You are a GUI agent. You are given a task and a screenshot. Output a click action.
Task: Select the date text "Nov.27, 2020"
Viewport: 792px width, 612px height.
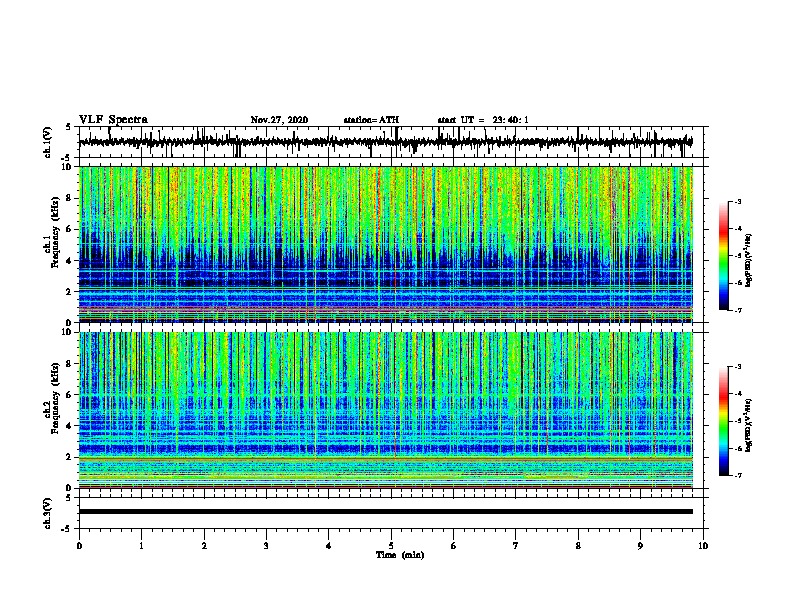click(279, 120)
